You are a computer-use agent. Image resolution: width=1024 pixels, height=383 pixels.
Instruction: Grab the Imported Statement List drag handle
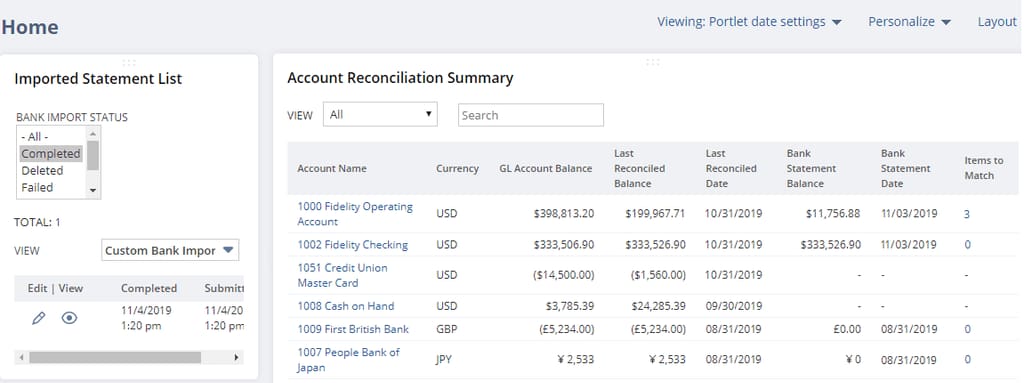[x=129, y=63]
